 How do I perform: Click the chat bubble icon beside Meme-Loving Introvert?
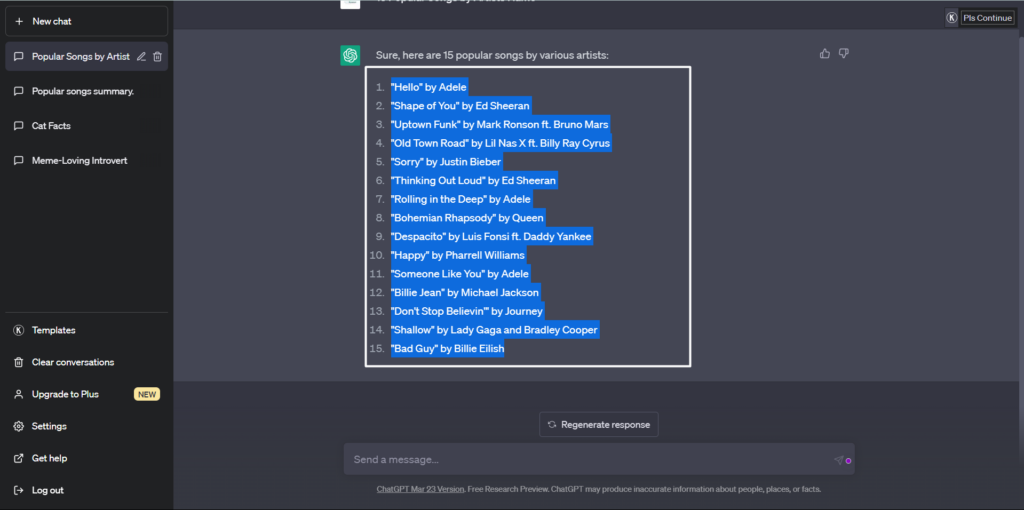tap(19, 161)
